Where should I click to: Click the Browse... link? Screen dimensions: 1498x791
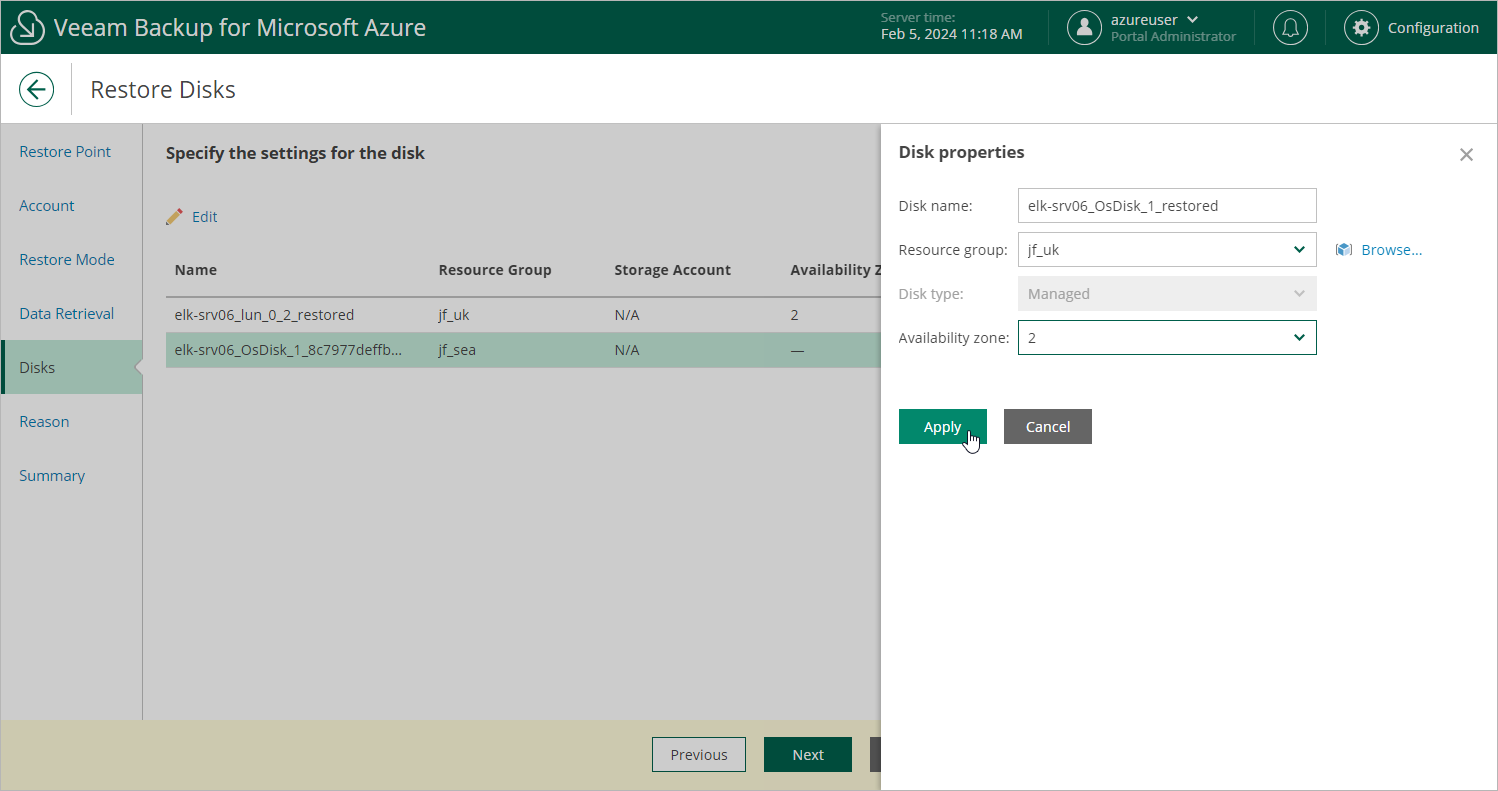click(x=1392, y=250)
